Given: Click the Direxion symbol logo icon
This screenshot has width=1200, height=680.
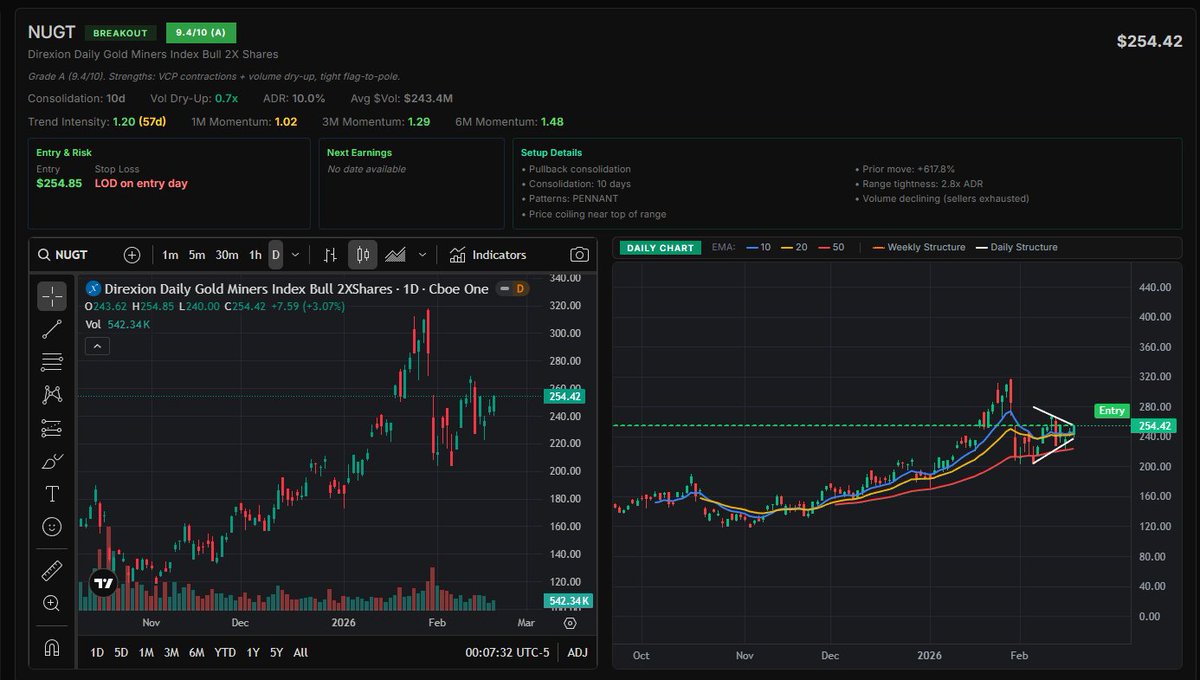Looking at the screenshot, I should 94,288.
